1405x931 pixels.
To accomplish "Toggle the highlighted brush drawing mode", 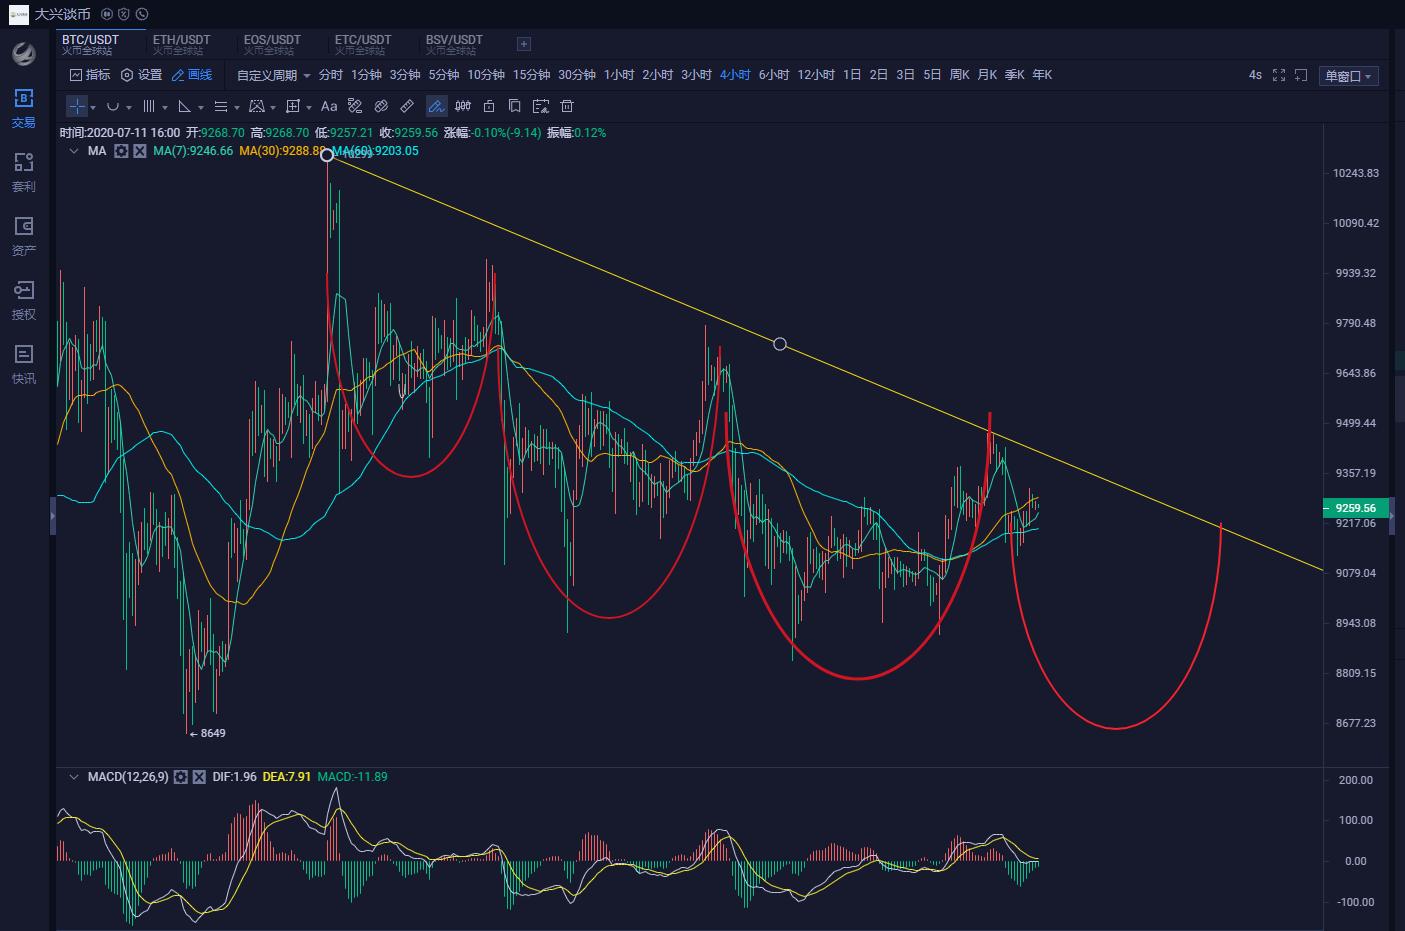I will 436,106.
